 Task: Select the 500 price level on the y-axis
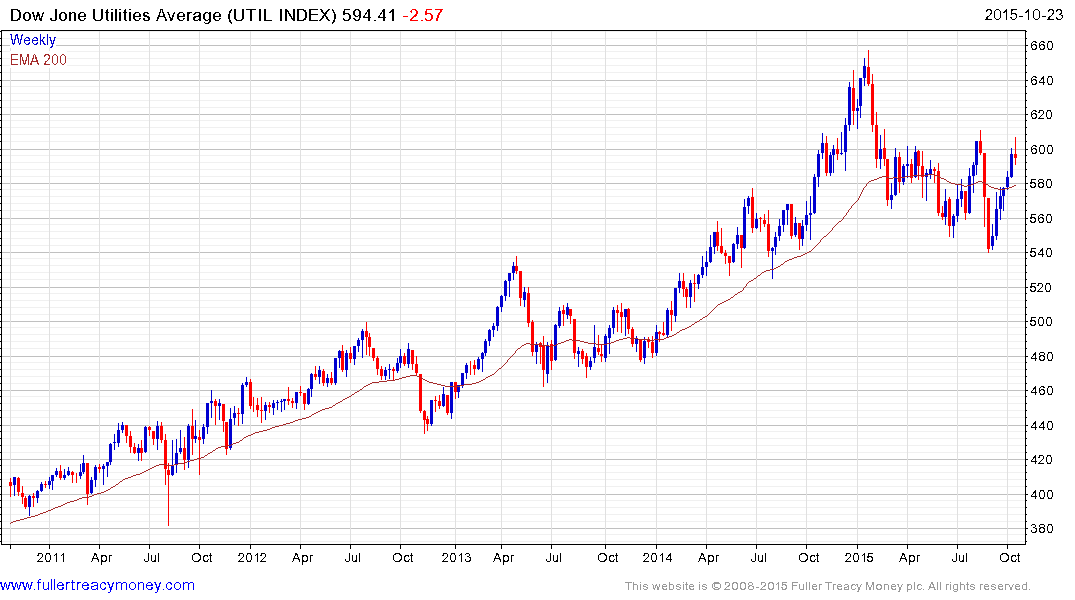pyautogui.click(x=1043, y=322)
